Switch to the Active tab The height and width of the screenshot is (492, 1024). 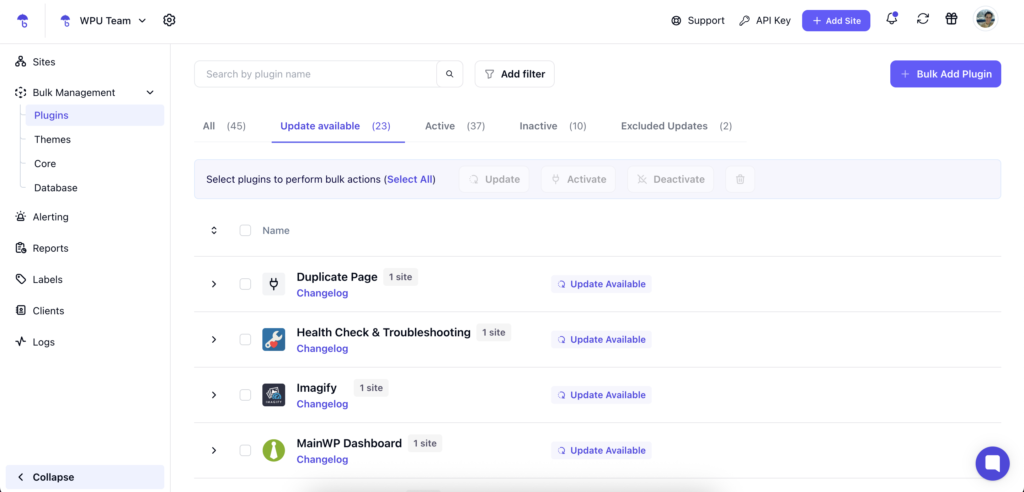[455, 126]
